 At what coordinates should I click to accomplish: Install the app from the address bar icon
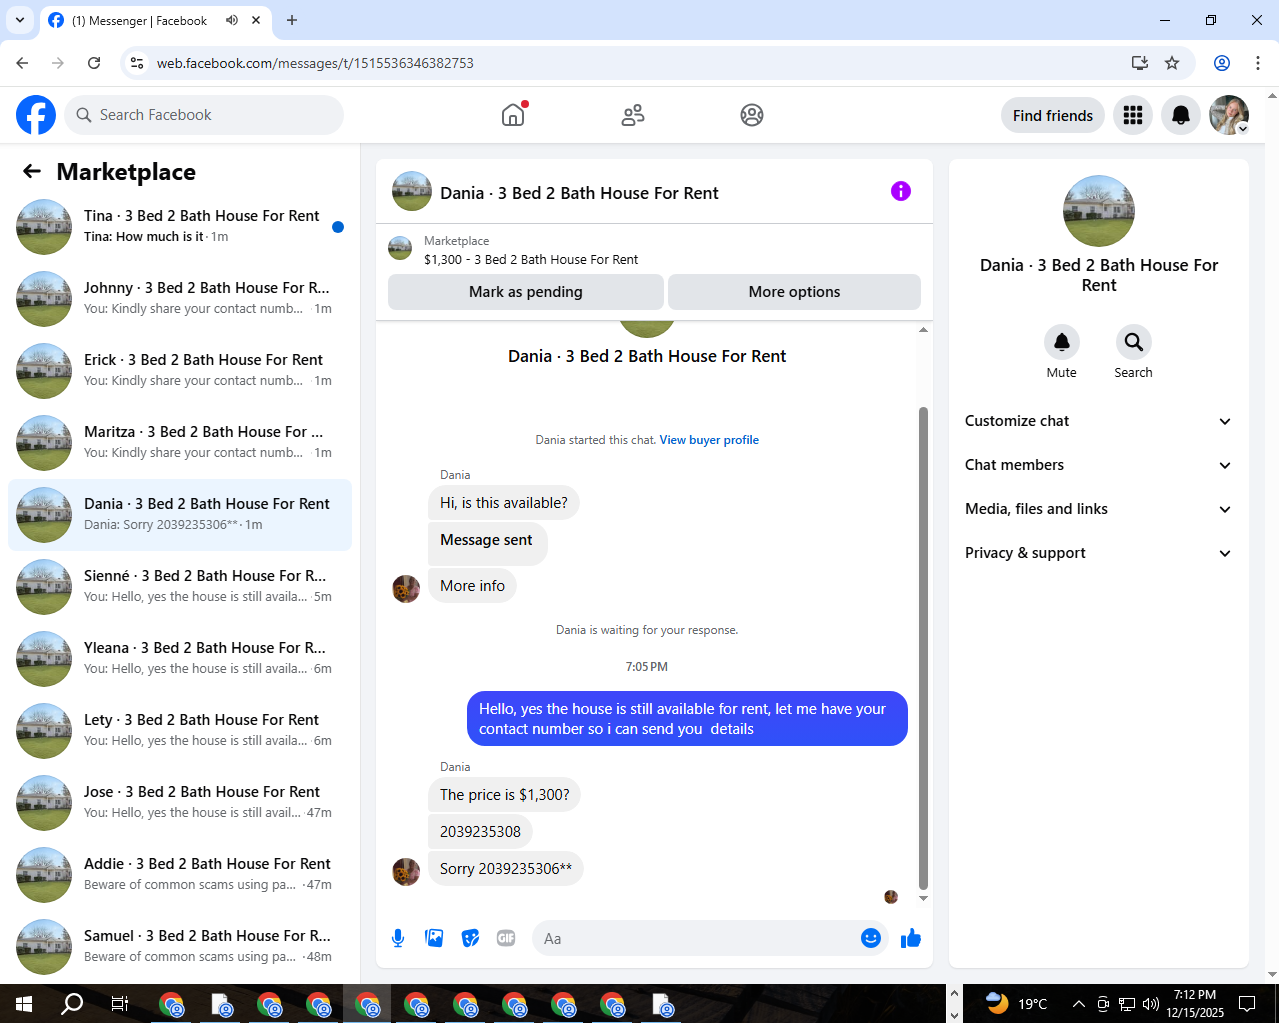point(1139,63)
